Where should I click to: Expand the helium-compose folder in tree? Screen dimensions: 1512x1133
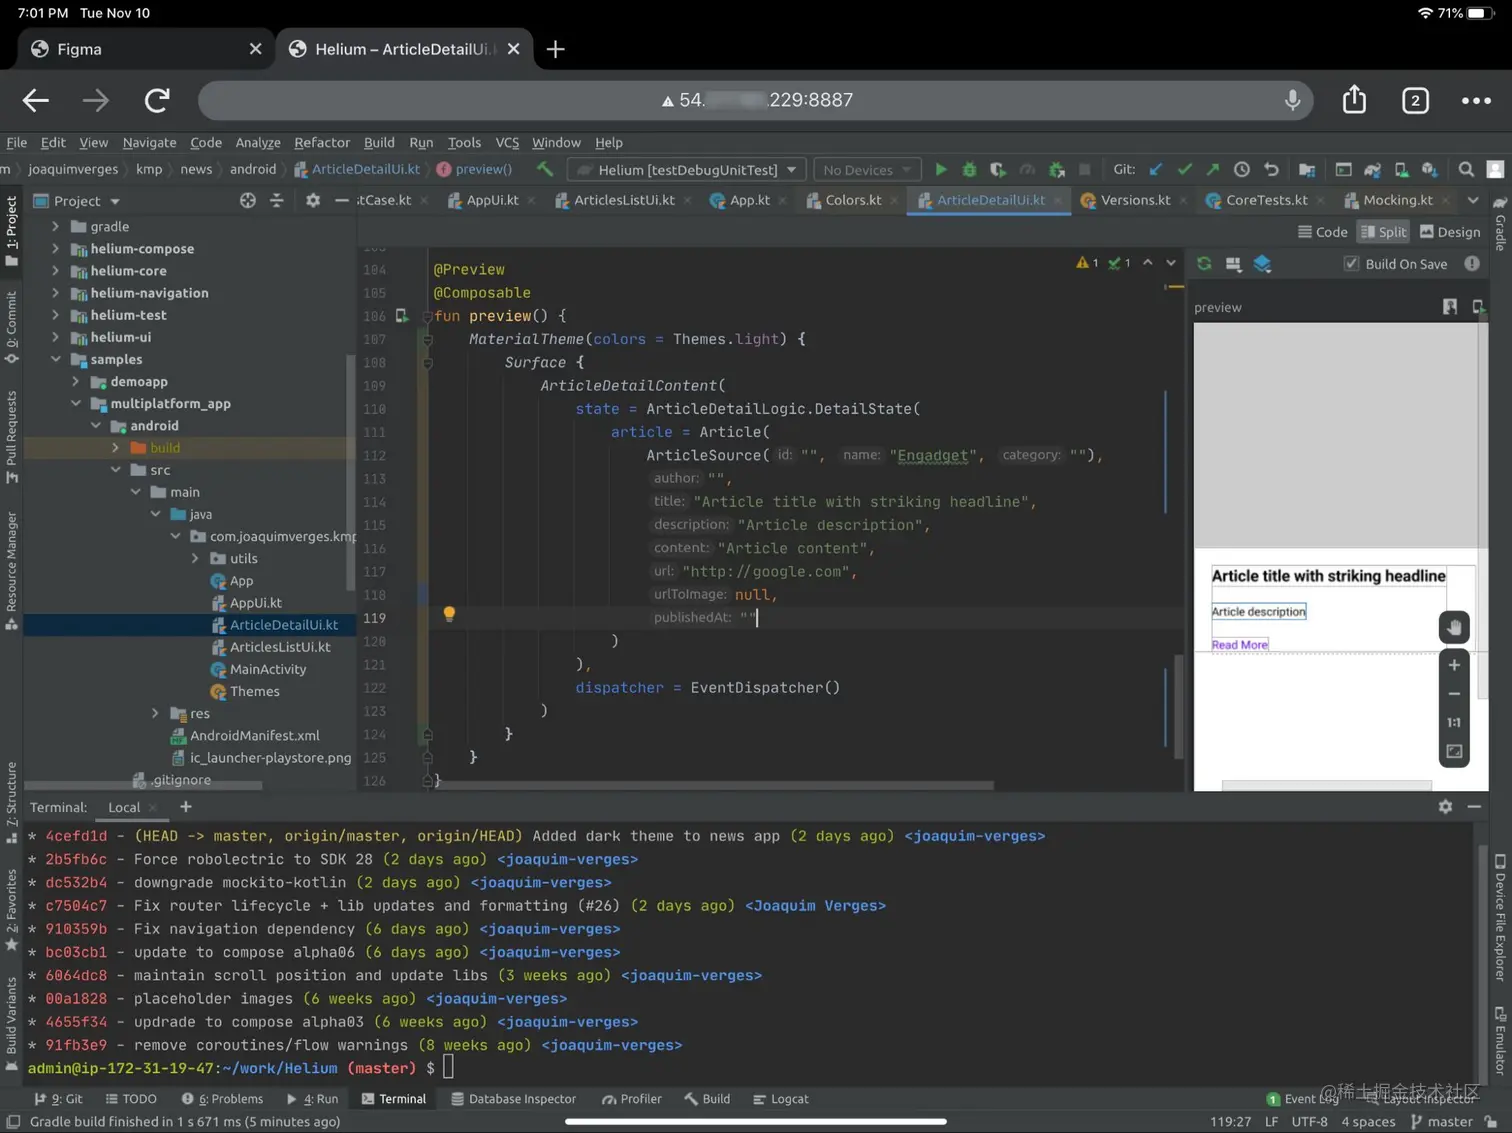click(x=56, y=249)
